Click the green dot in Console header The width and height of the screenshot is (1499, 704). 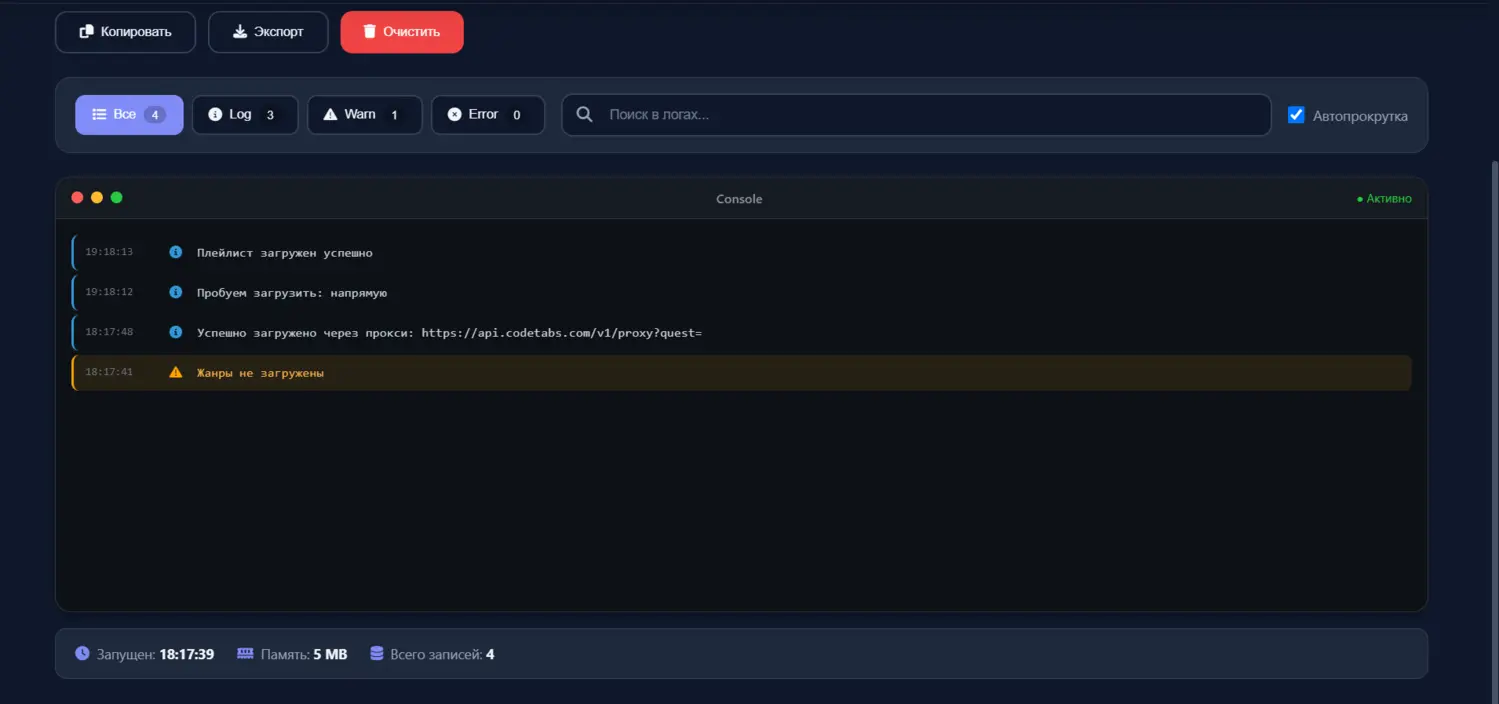tap(116, 198)
